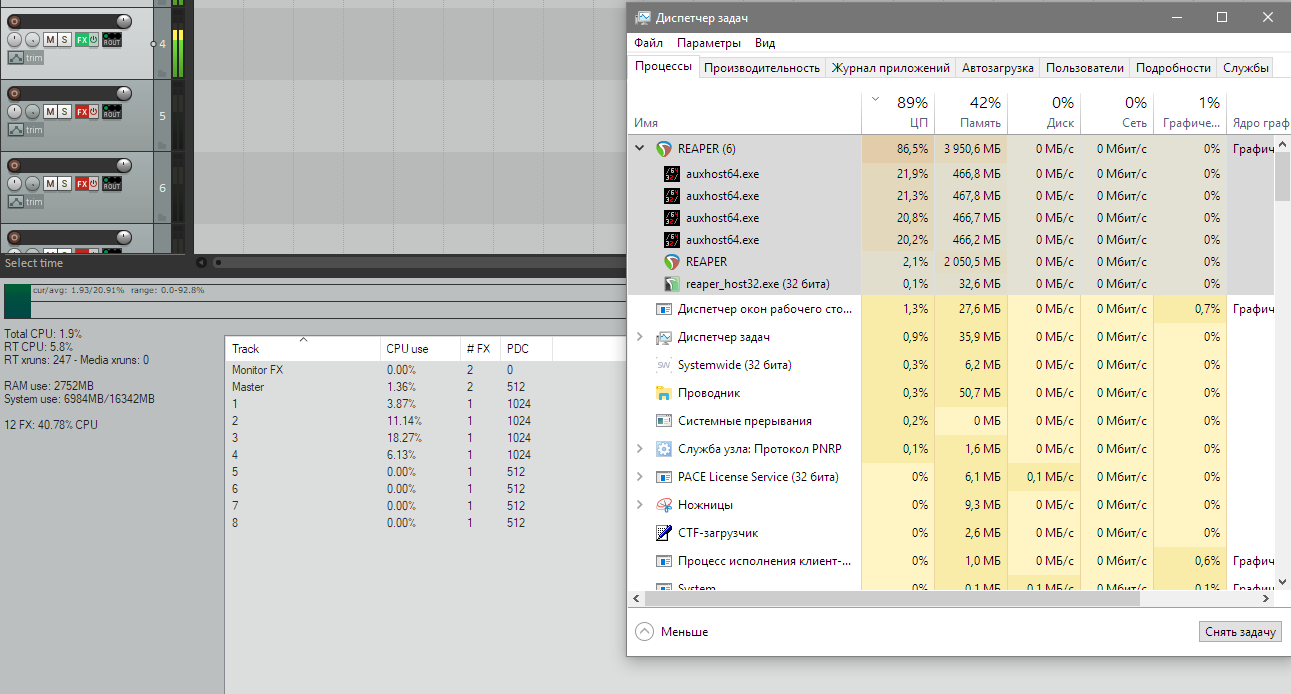1291x694 pixels.
Task: Click Меньше to show fewer details
Action: click(x=672, y=632)
